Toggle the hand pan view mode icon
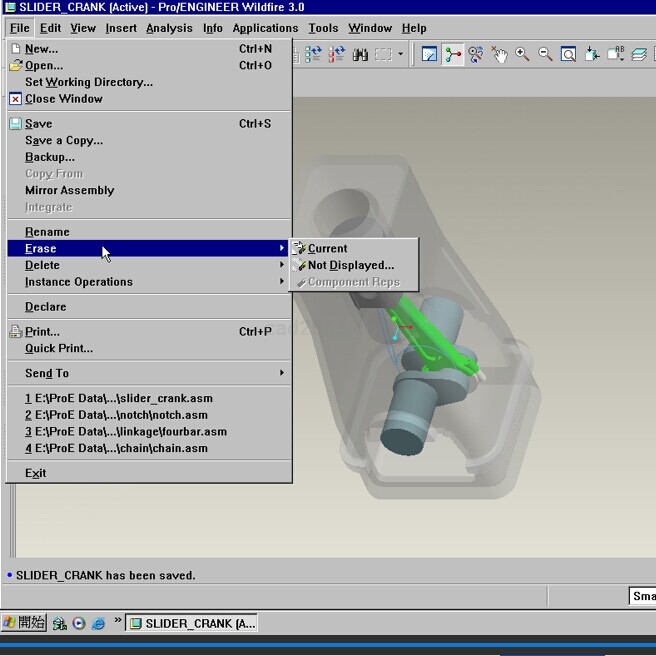Image resolution: width=656 pixels, height=656 pixels. coord(499,54)
